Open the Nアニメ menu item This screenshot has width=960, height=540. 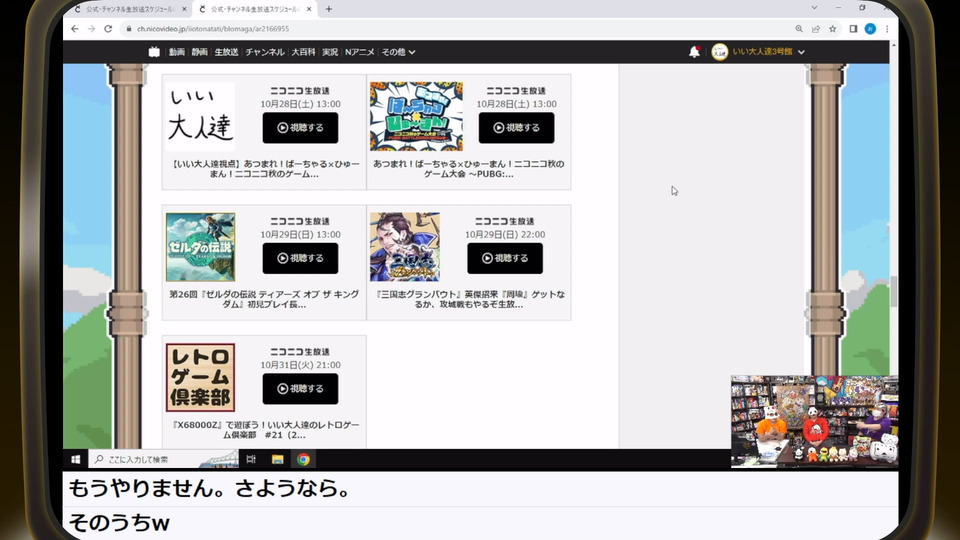pos(359,52)
